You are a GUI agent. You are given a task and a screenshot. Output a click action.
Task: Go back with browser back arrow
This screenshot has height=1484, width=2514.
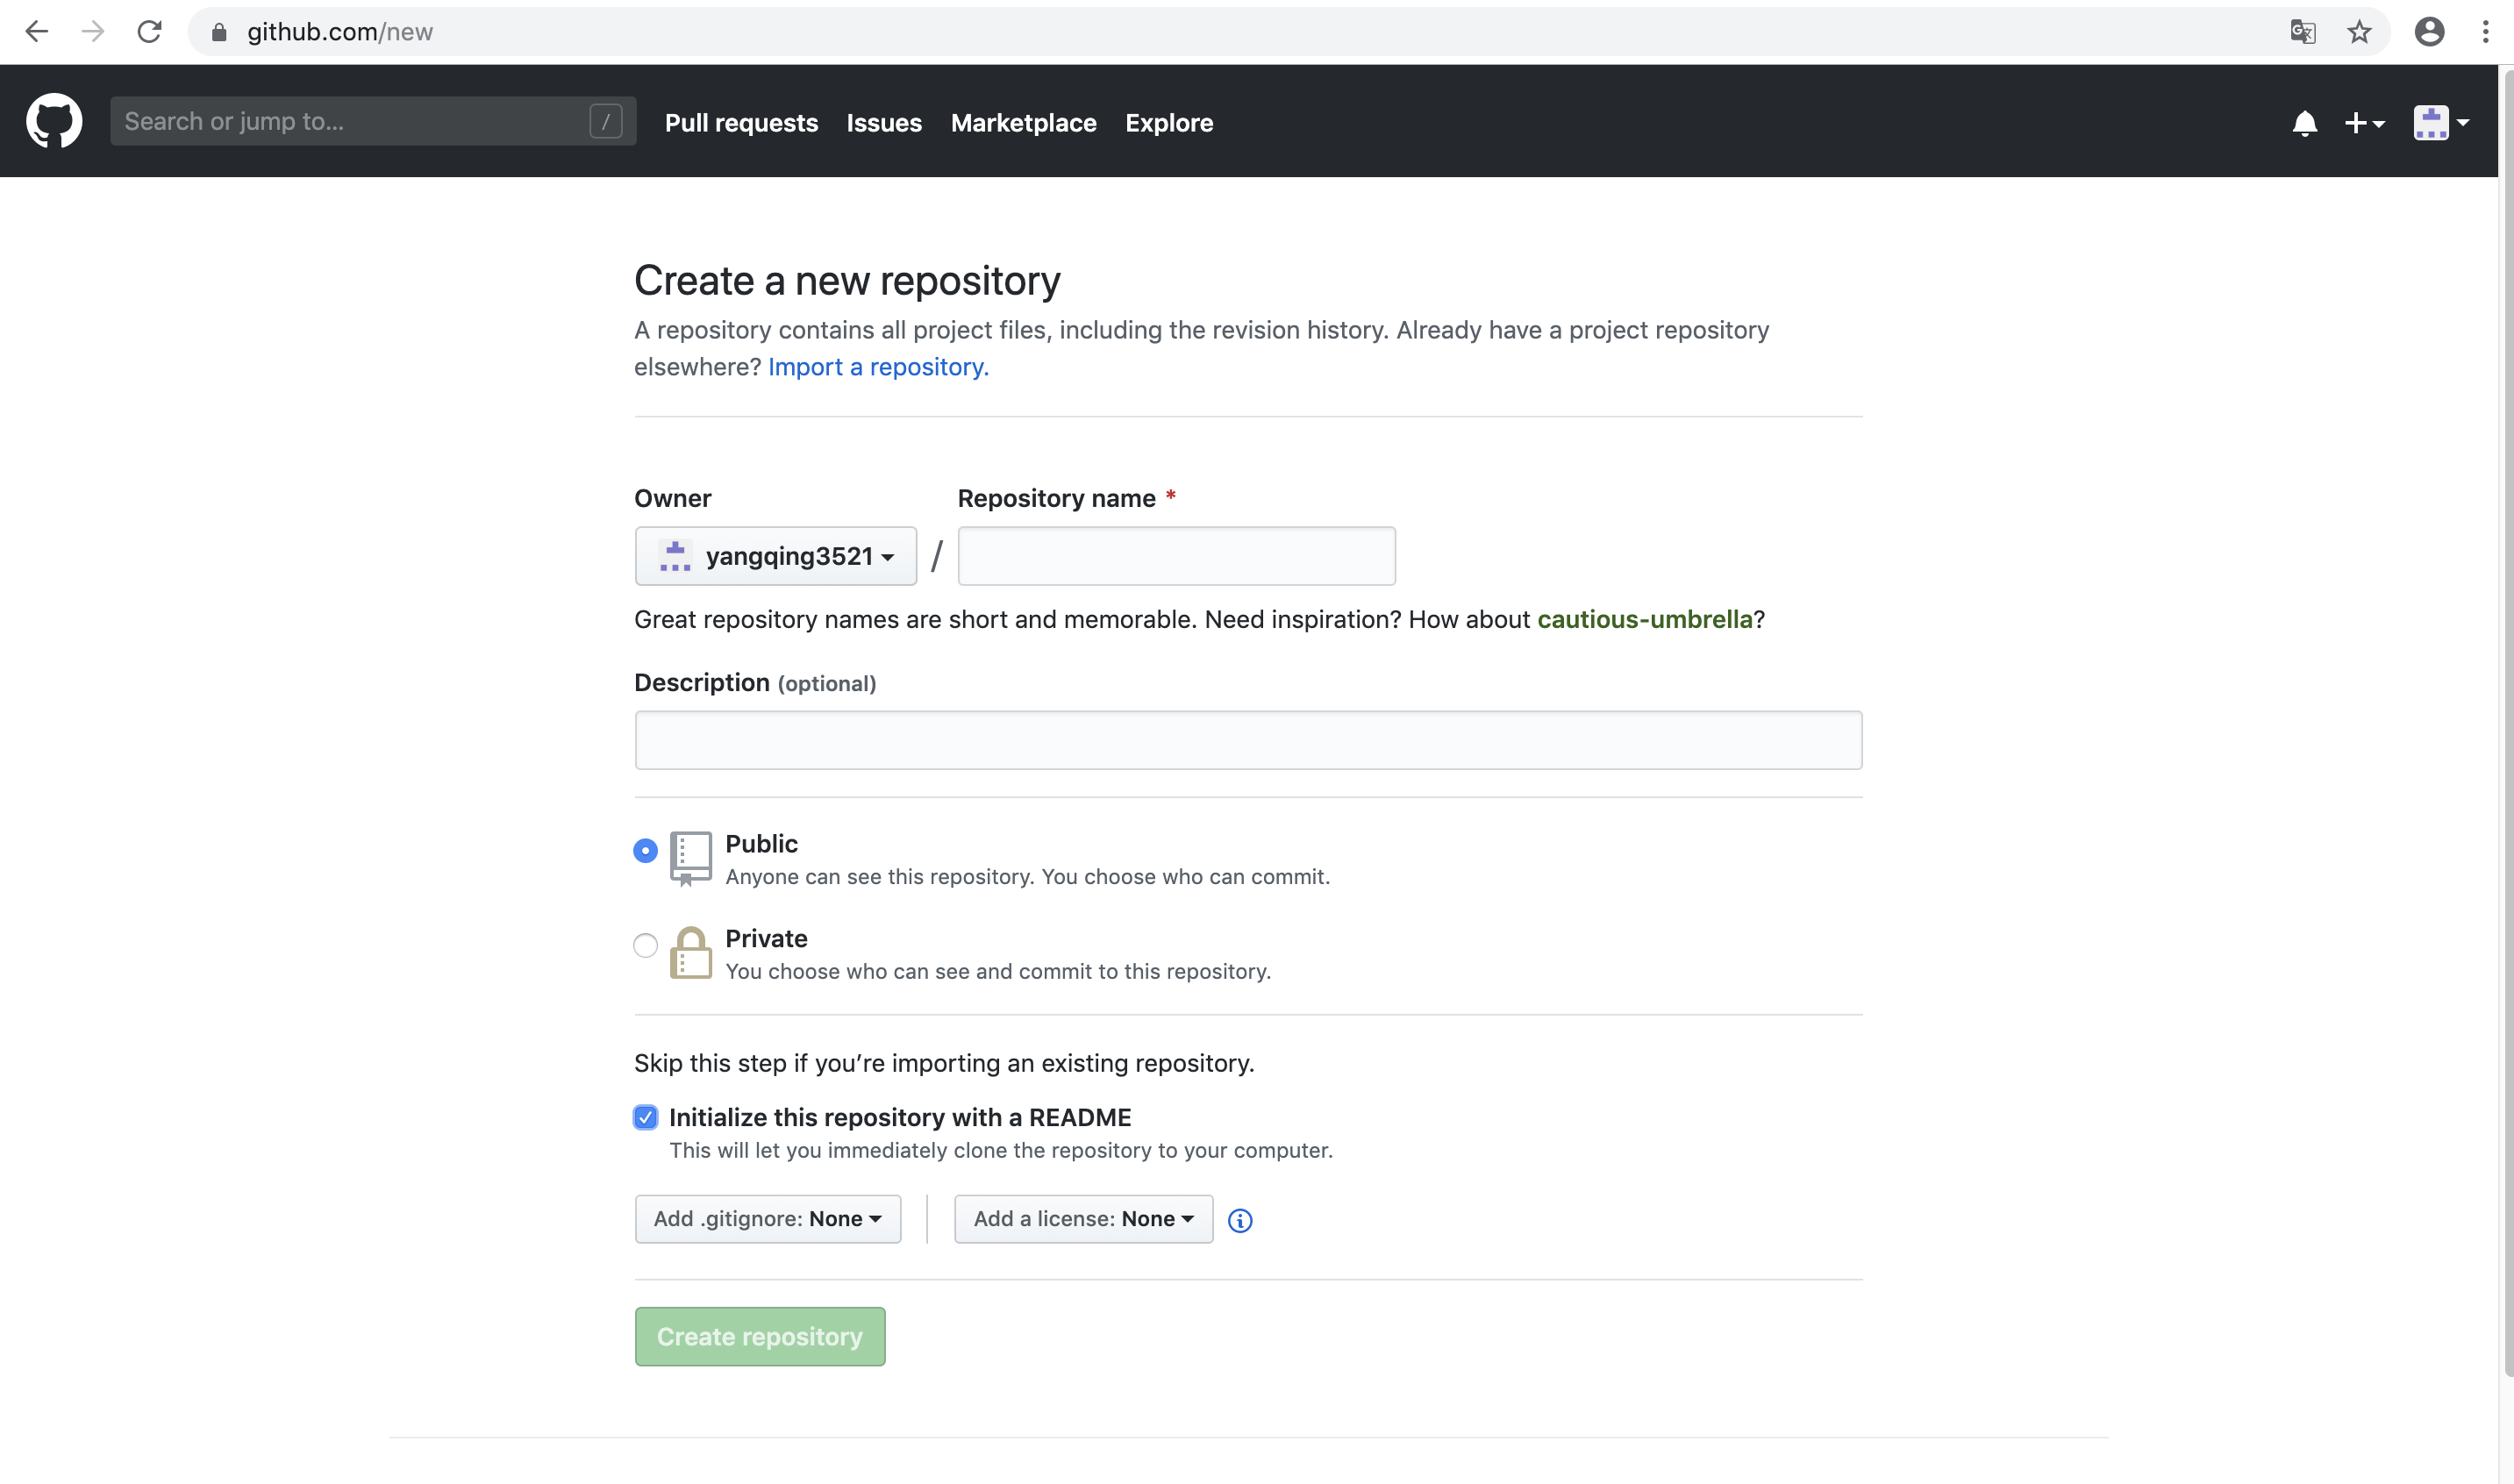[x=37, y=32]
